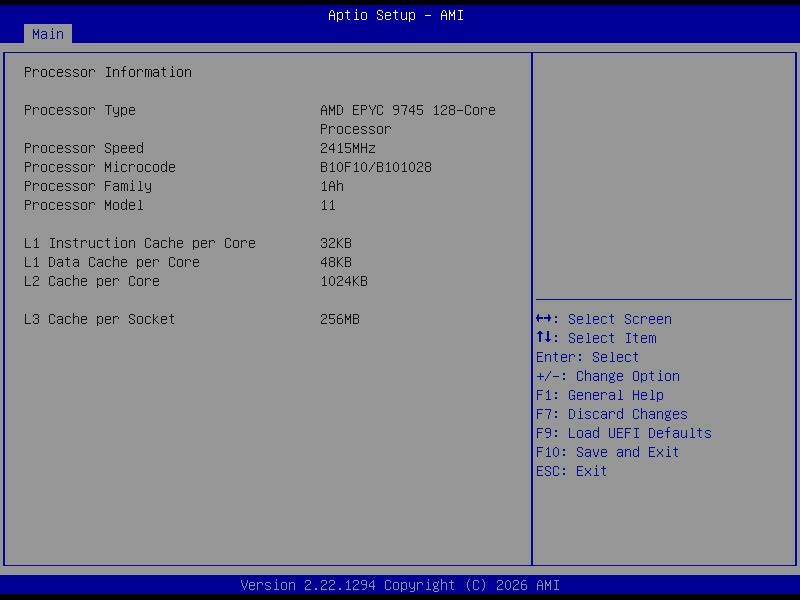800x600 pixels.
Task: Click the B10F10/B101028 microcode value
Action: coord(376,167)
